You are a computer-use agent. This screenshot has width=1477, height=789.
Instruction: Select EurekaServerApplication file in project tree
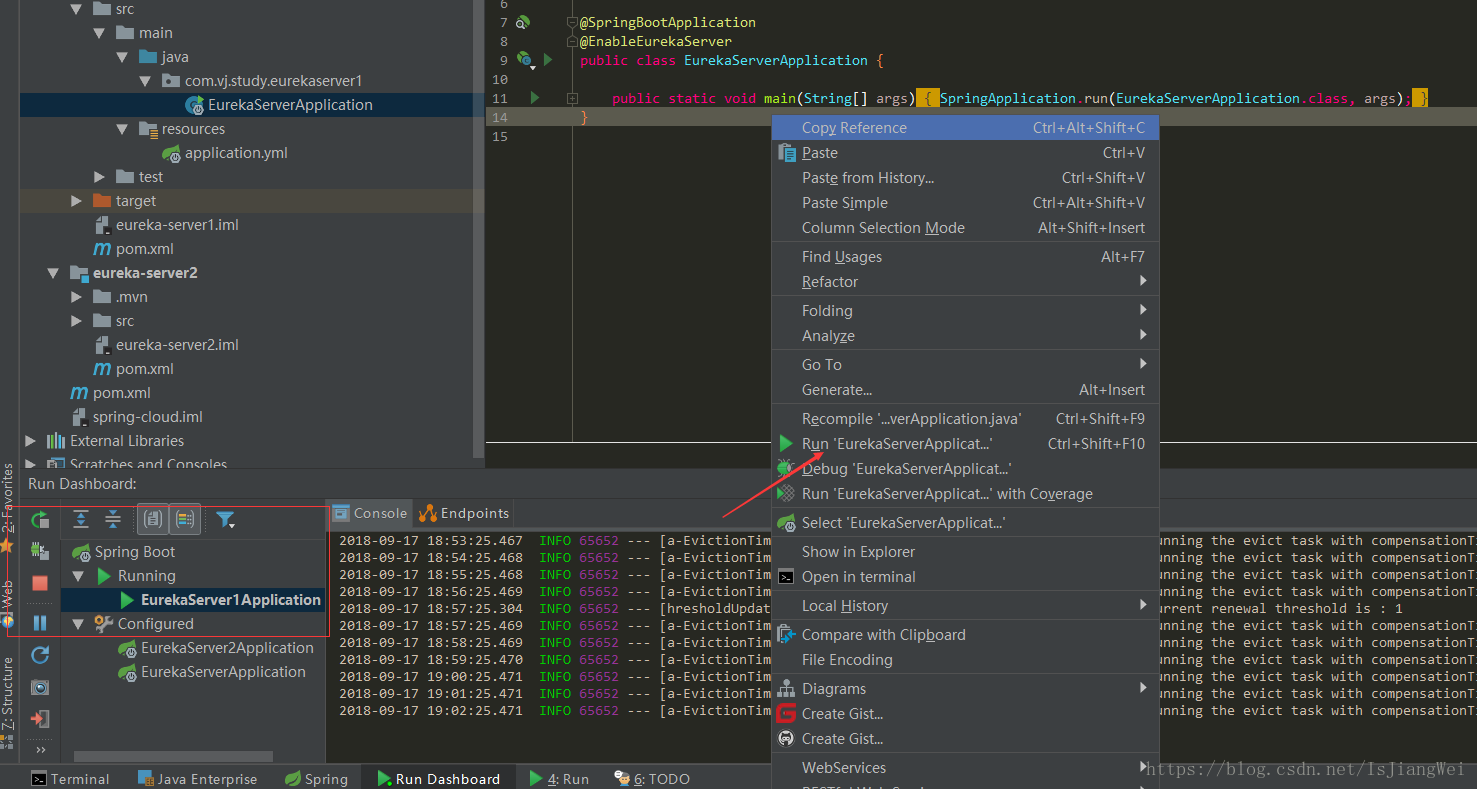point(290,105)
